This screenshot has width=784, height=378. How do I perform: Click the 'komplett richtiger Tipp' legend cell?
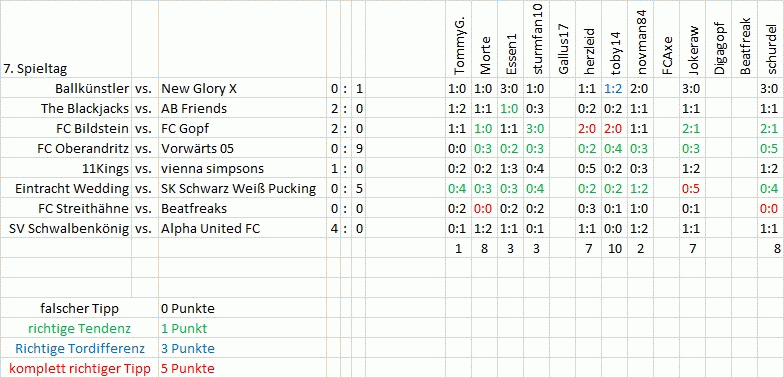(80, 369)
